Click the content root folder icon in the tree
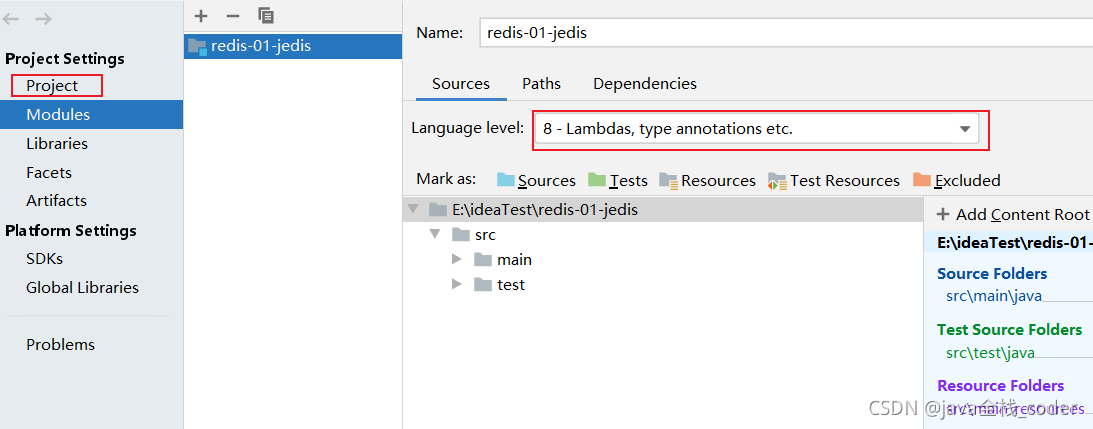 tap(438, 209)
